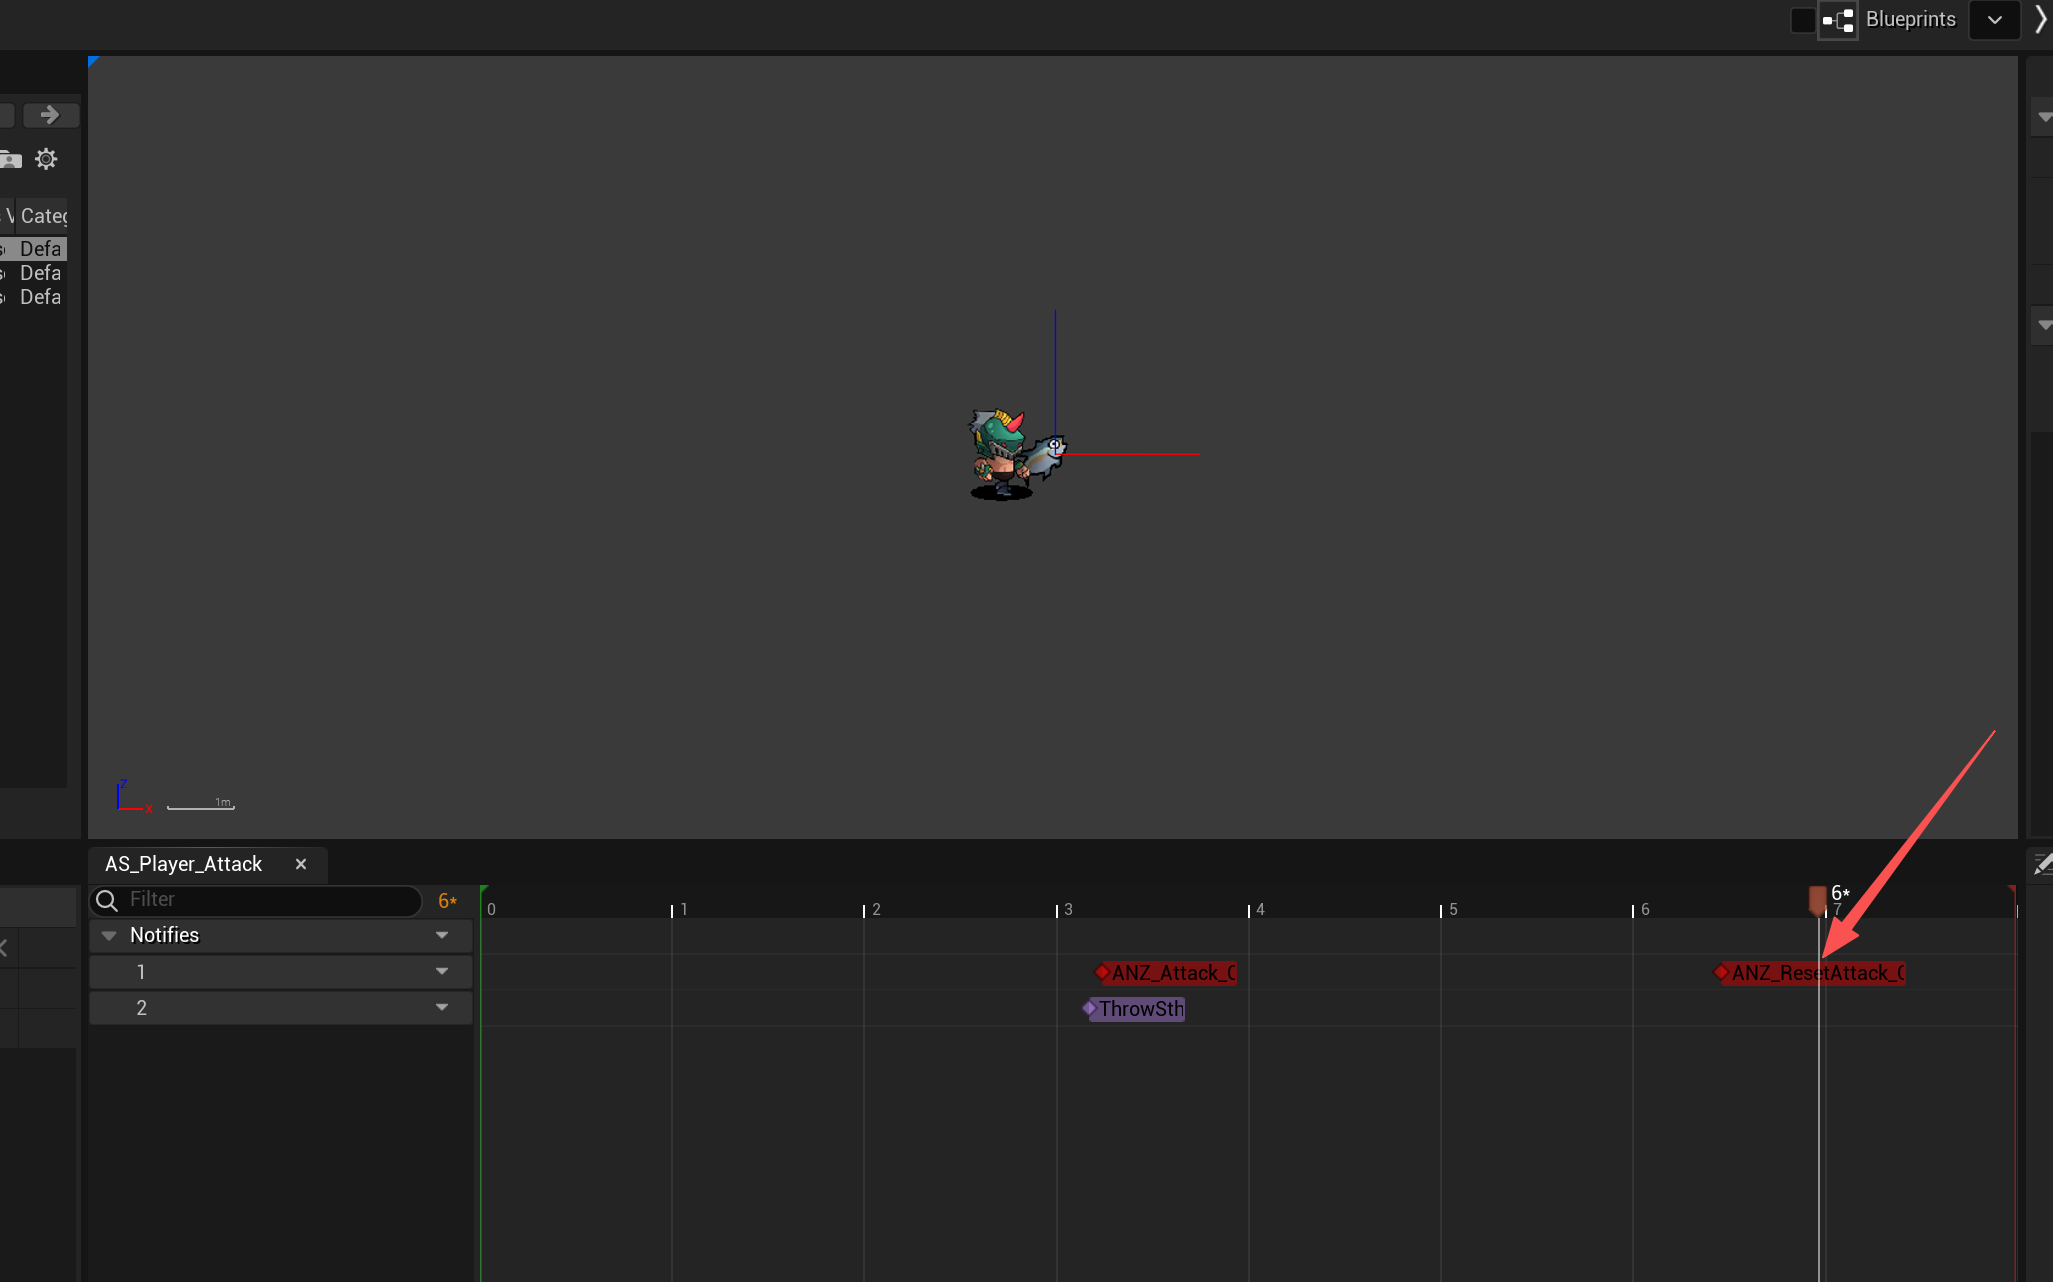Click the Category column header

click(43, 216)
